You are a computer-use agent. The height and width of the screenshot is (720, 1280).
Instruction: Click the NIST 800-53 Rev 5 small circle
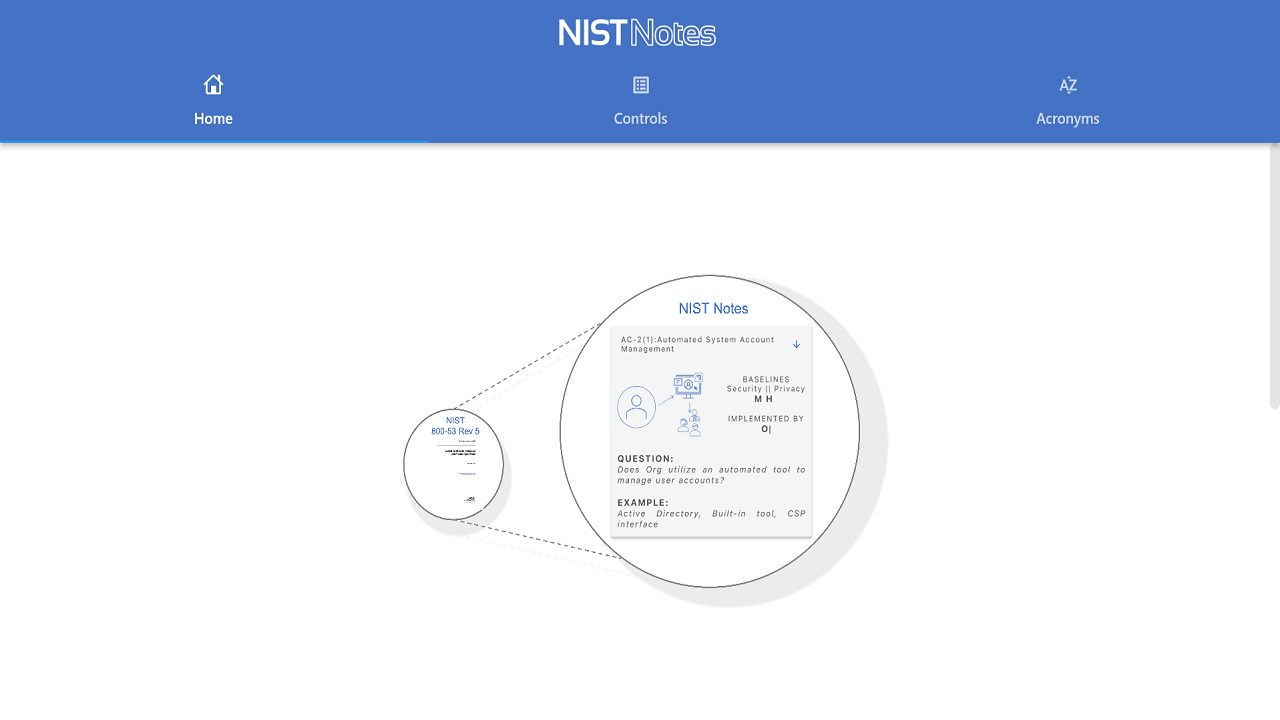coord(454,464)
